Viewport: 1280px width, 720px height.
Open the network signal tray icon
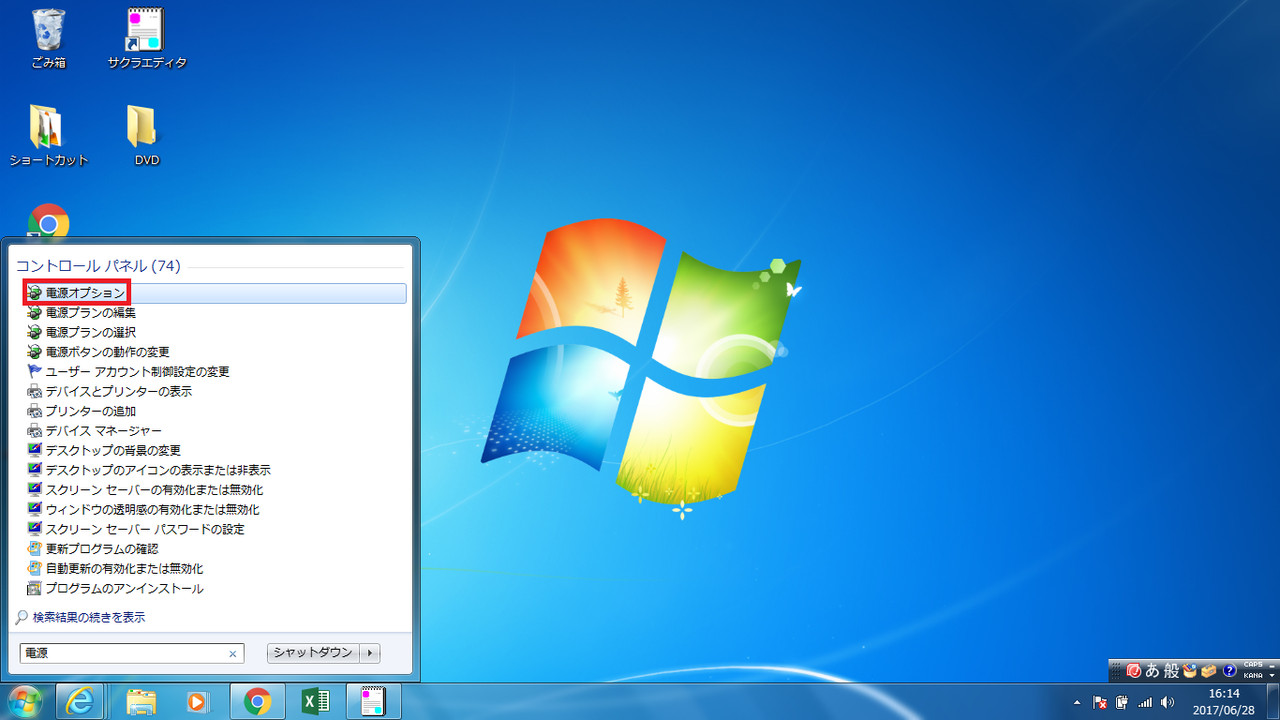click(x=1145, y=702)
